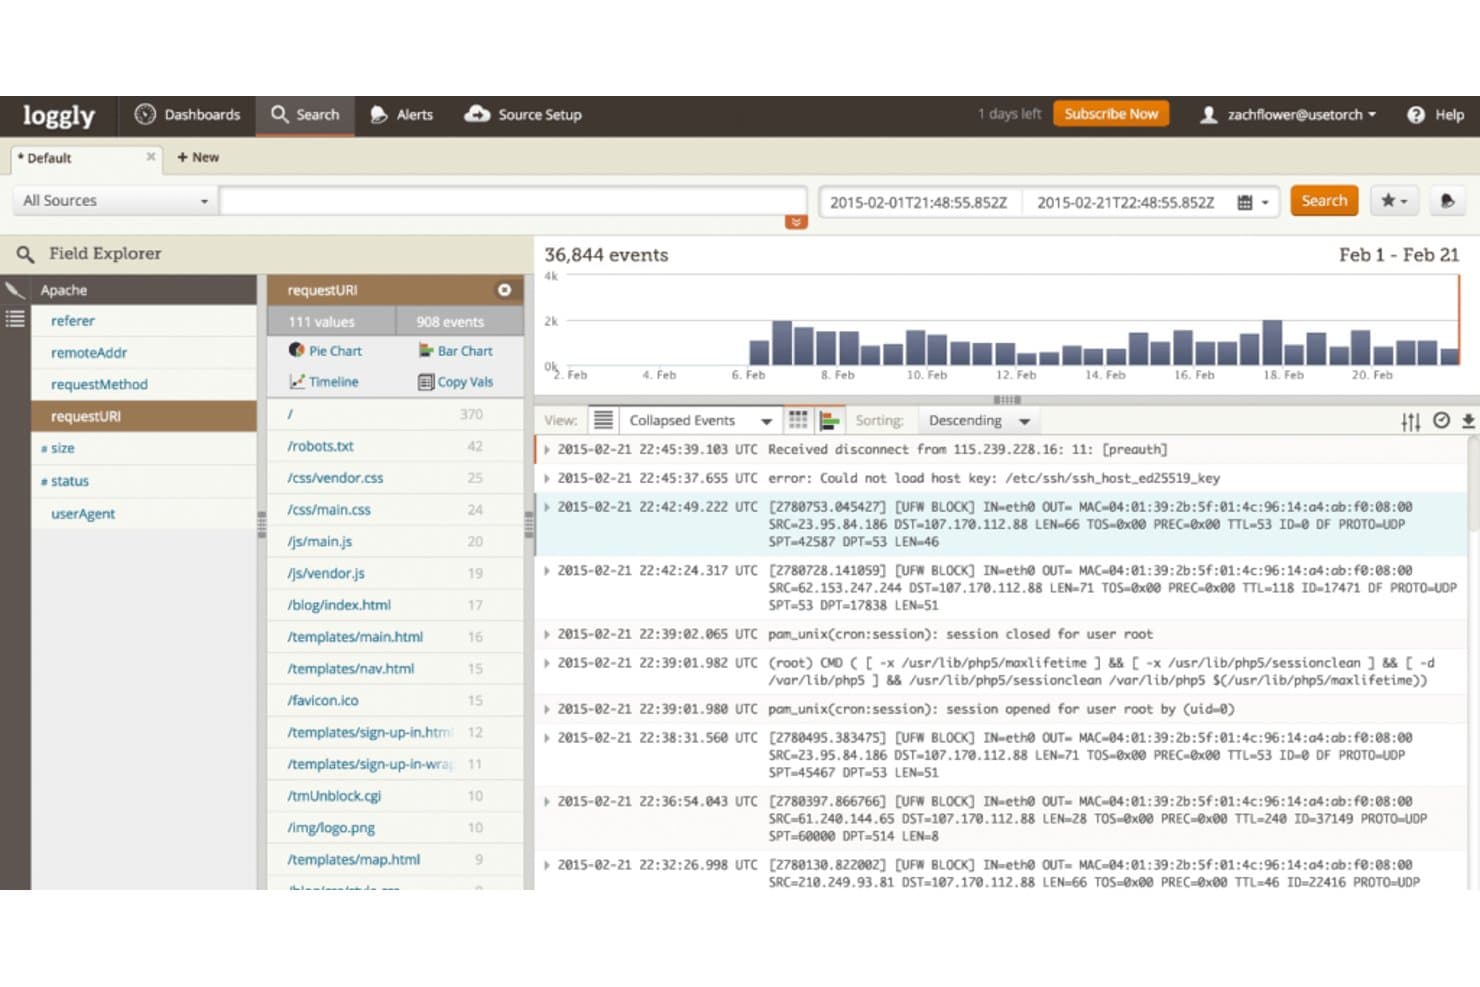Open the Help link
The height and width of the screenshot is (987, 1480).
1435,115
